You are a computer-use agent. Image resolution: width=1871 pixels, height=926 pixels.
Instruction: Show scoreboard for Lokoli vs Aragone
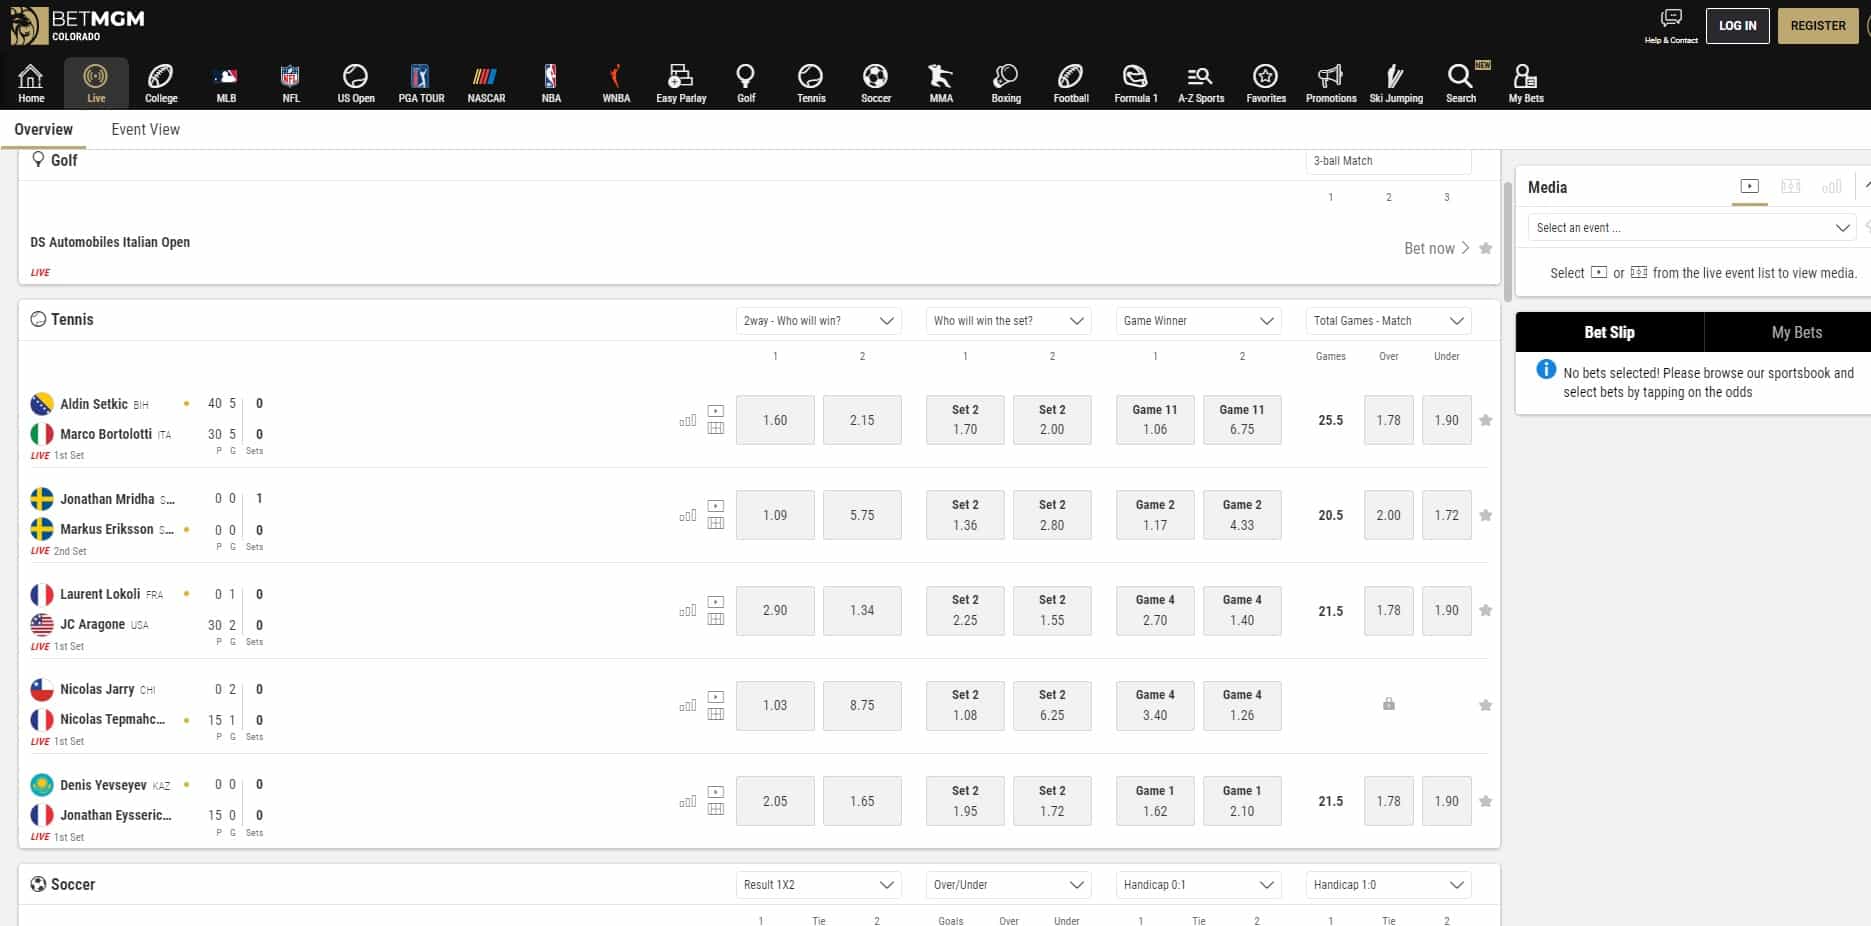716,619
